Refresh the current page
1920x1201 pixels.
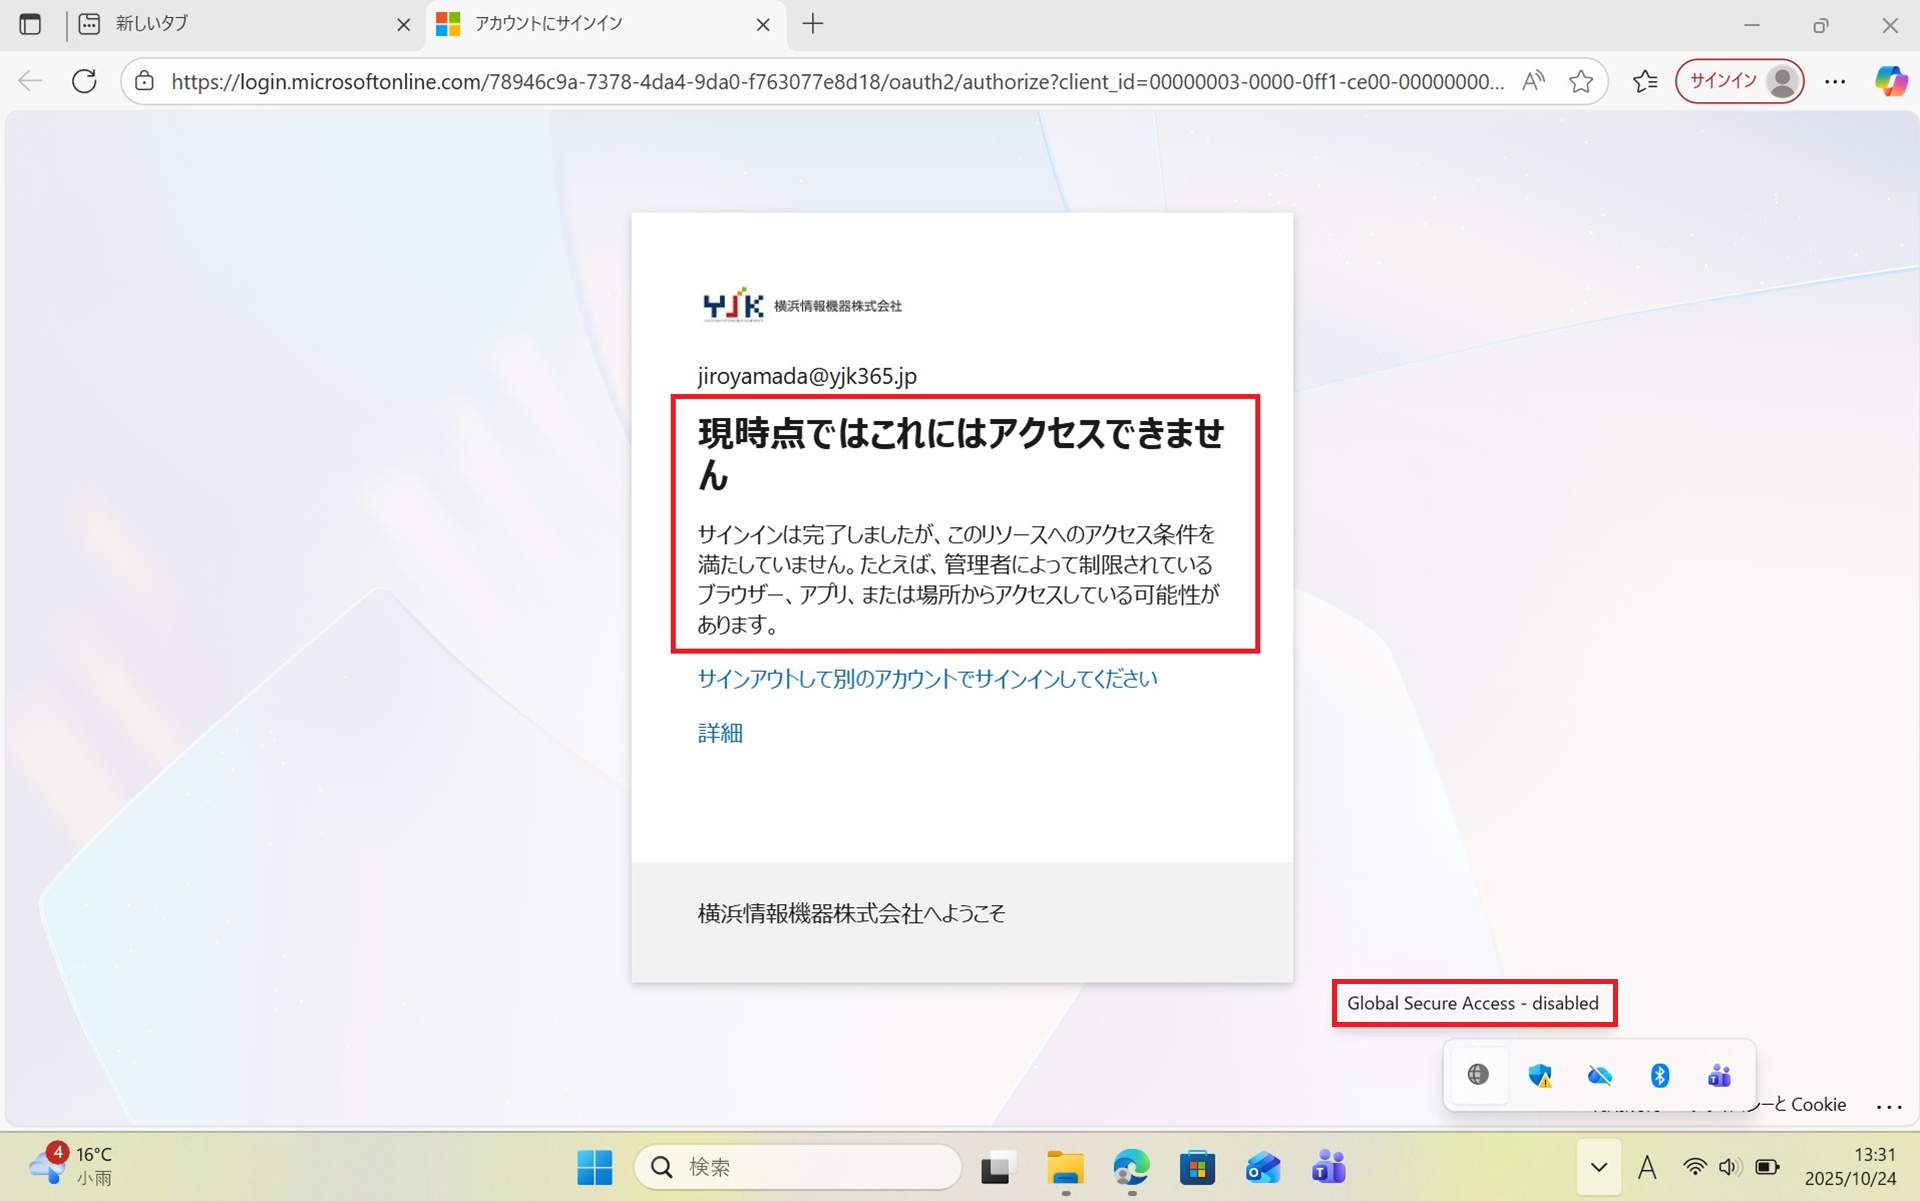84,81
